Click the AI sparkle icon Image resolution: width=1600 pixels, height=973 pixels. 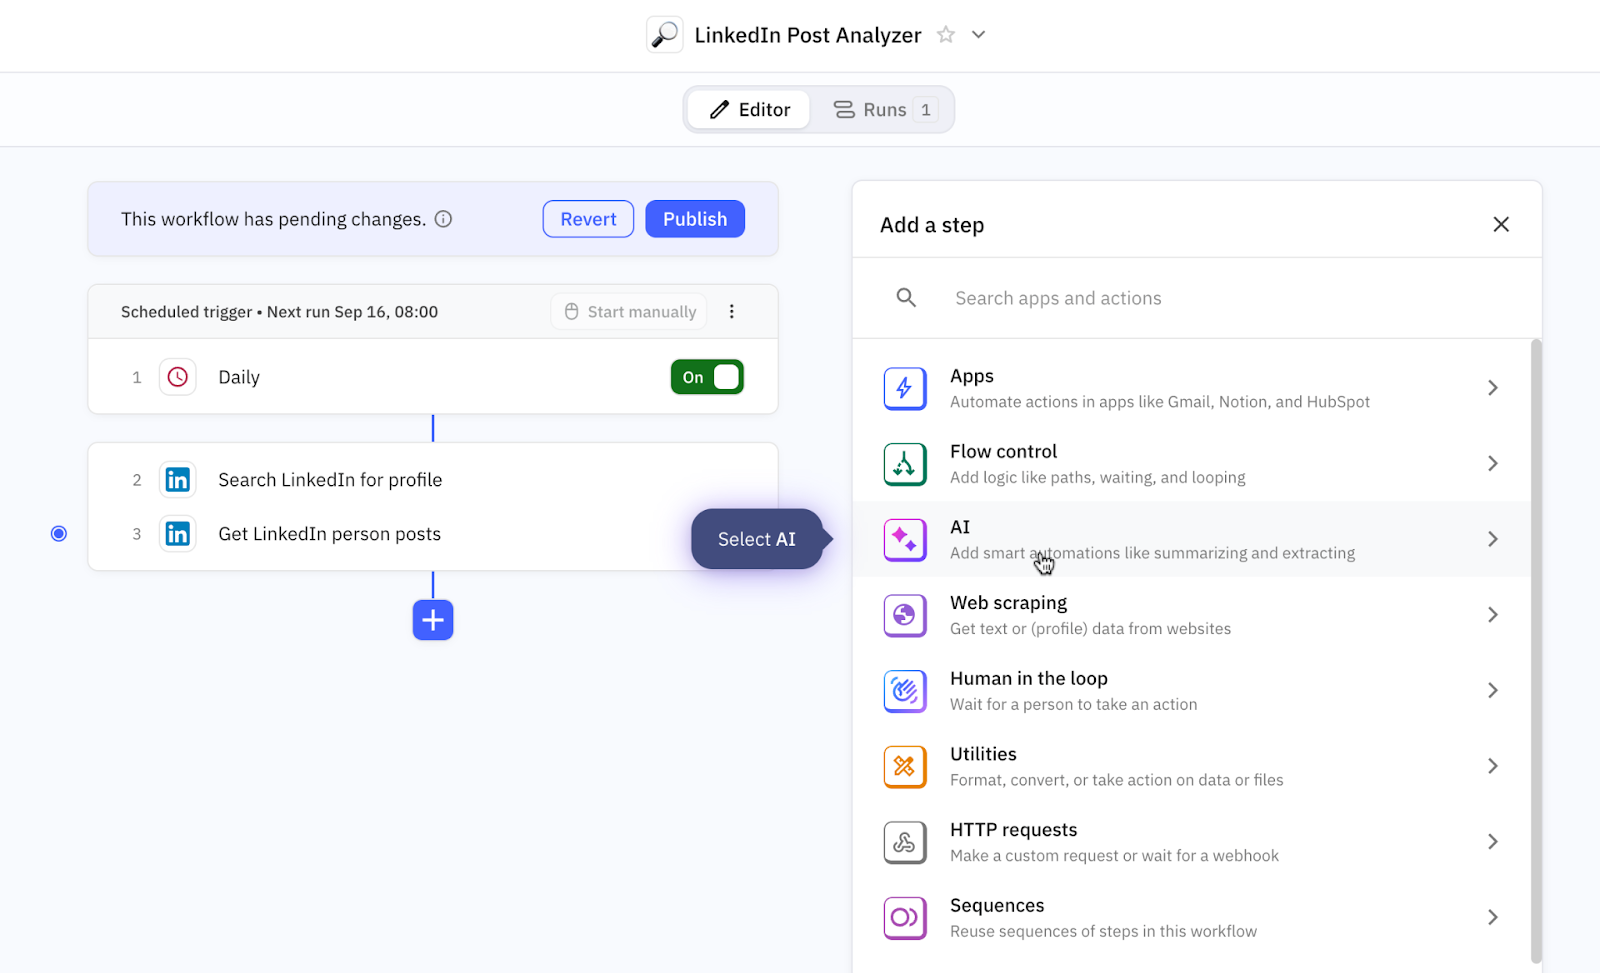(x=904, y=540)
